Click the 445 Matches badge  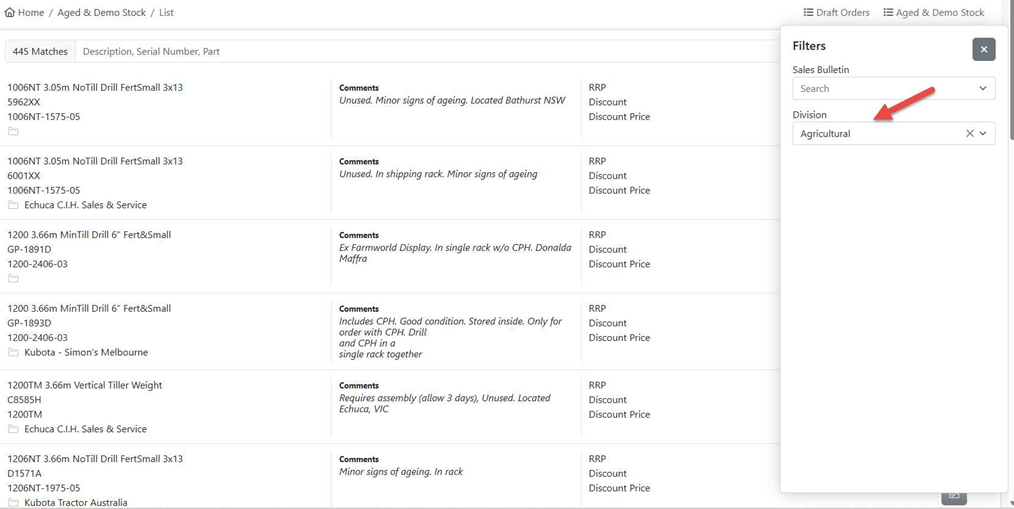[x=40, y=51]
